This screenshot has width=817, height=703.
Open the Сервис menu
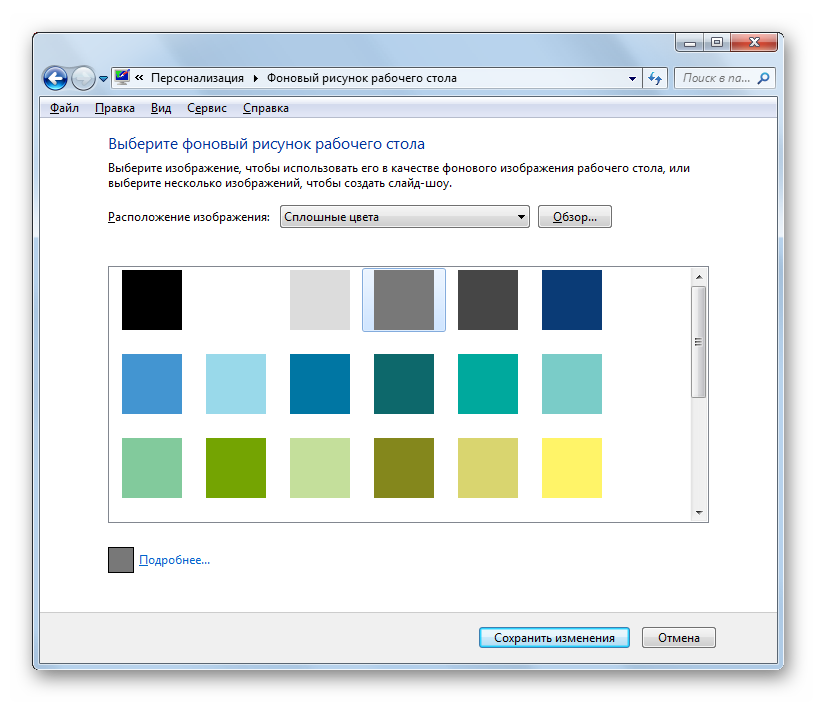tap(207, 108)
